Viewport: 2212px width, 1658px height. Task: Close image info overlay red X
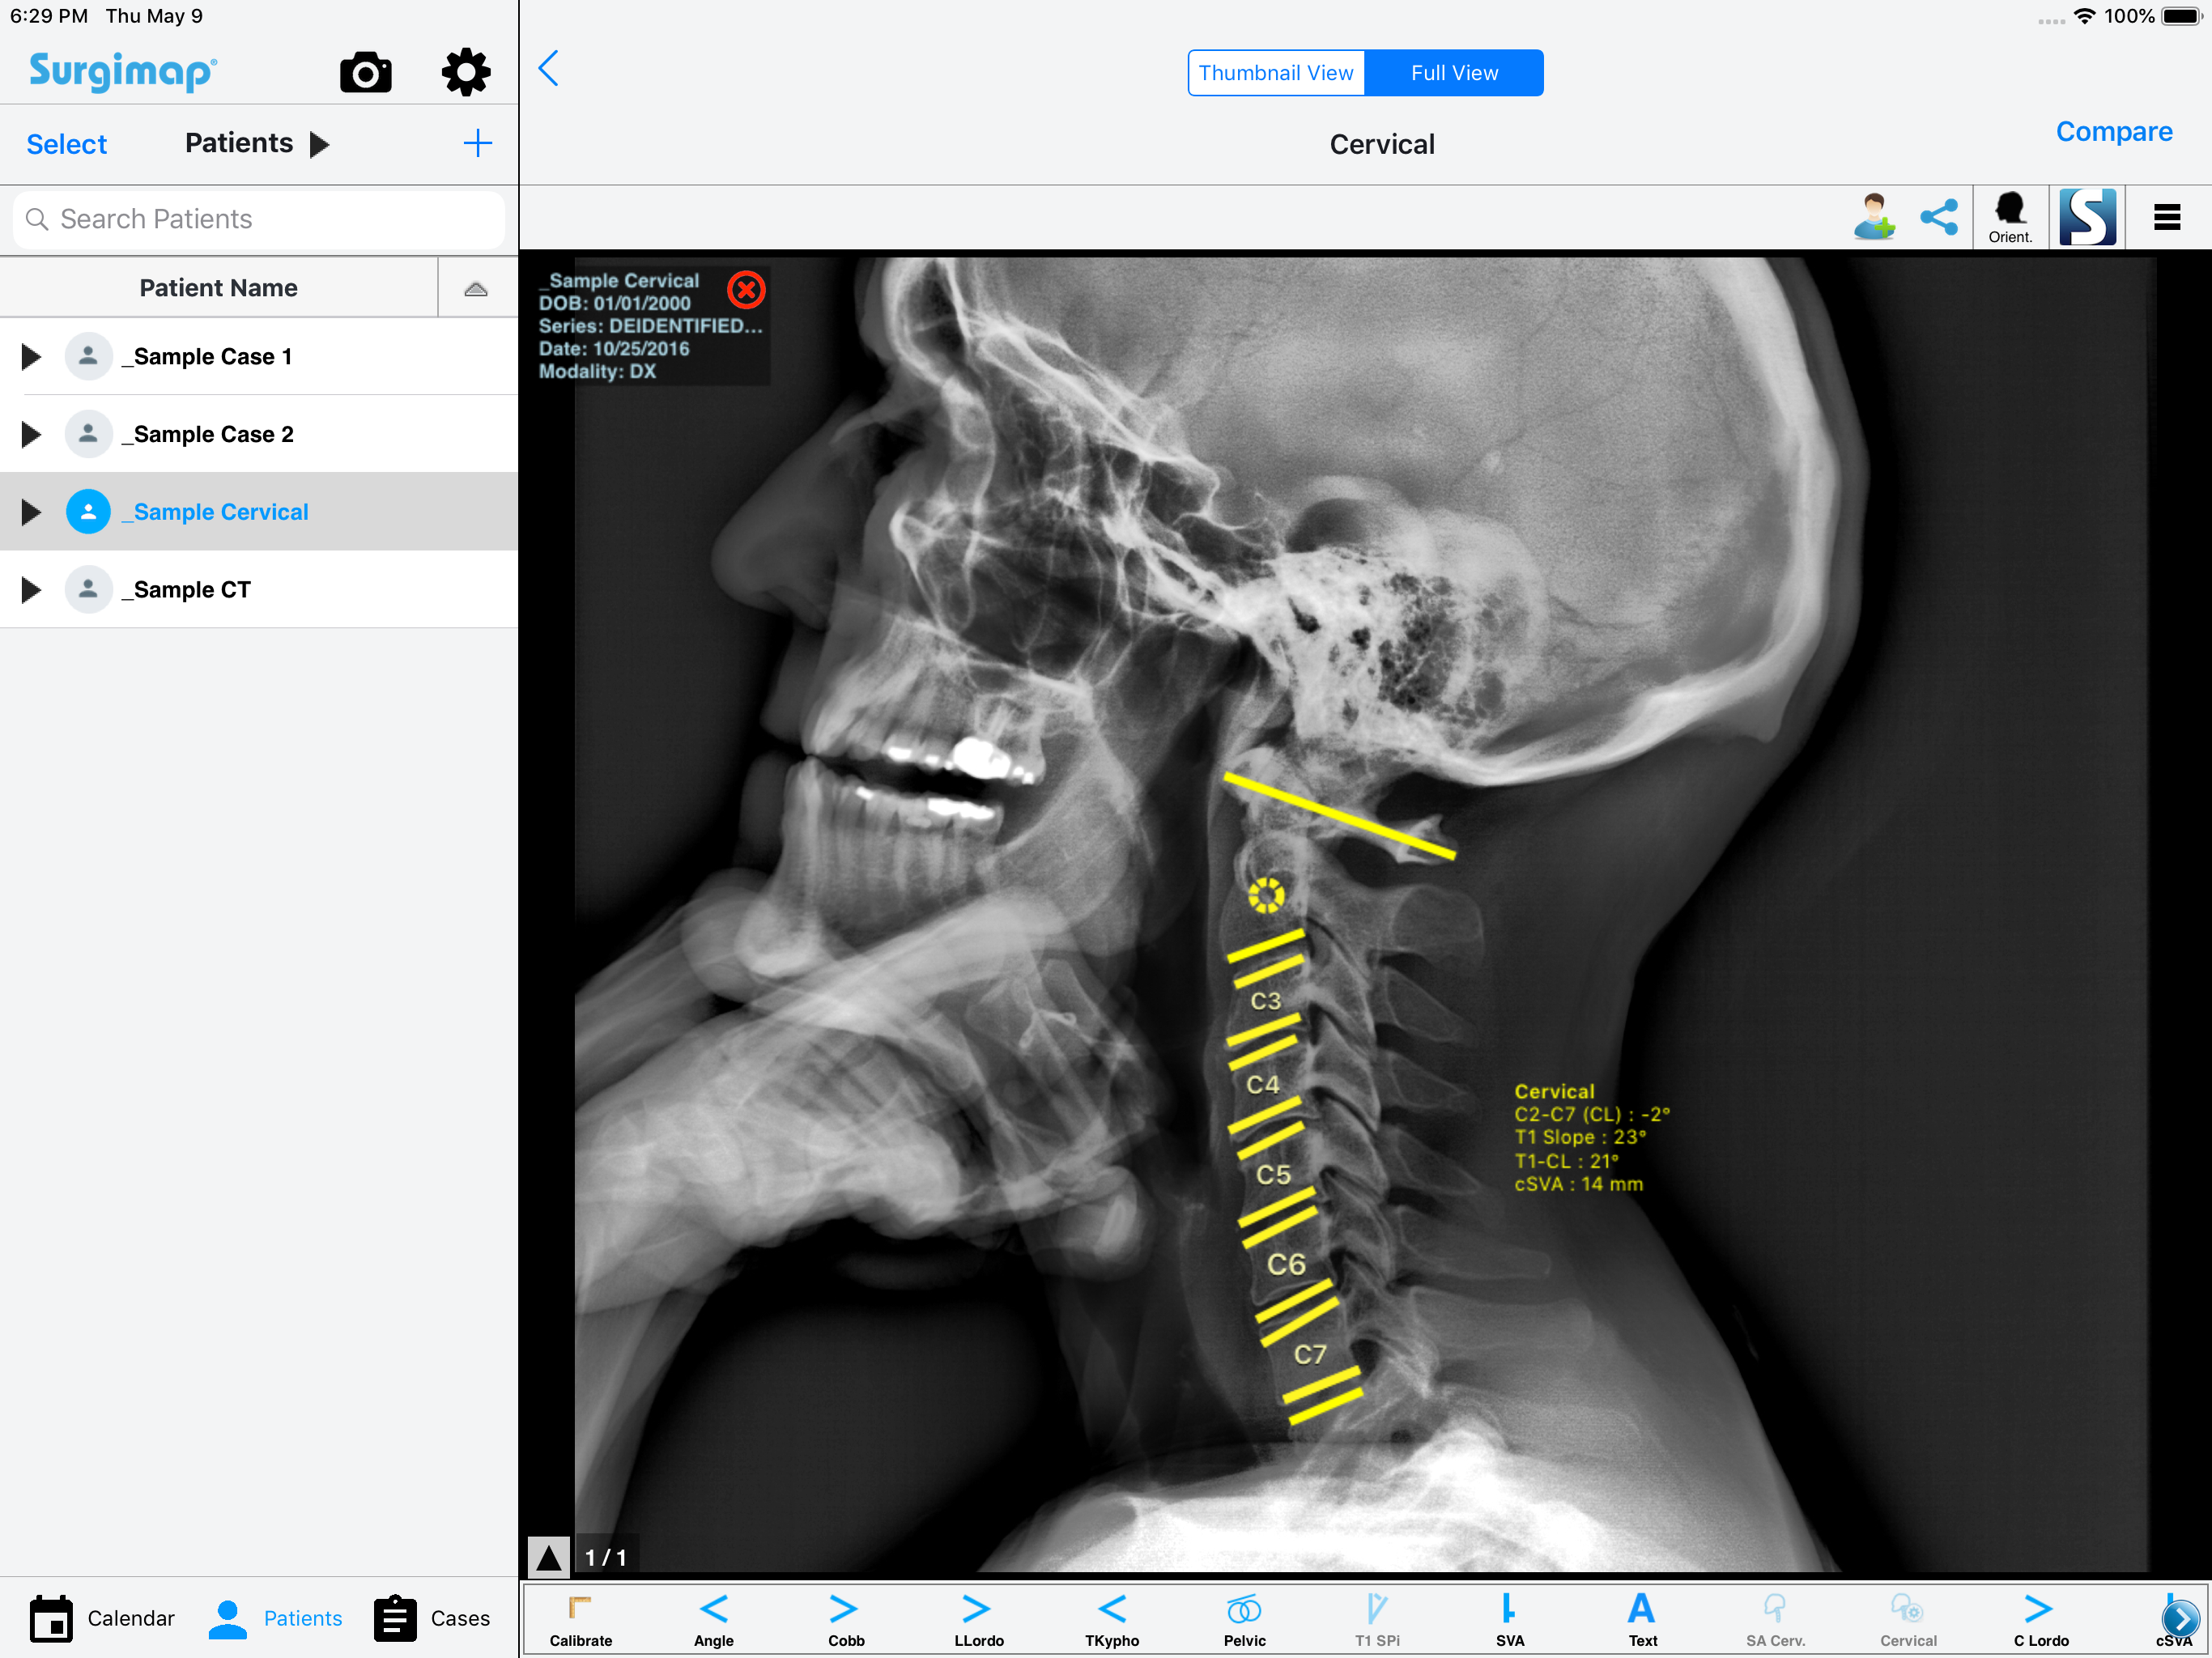tap(746, 290)
